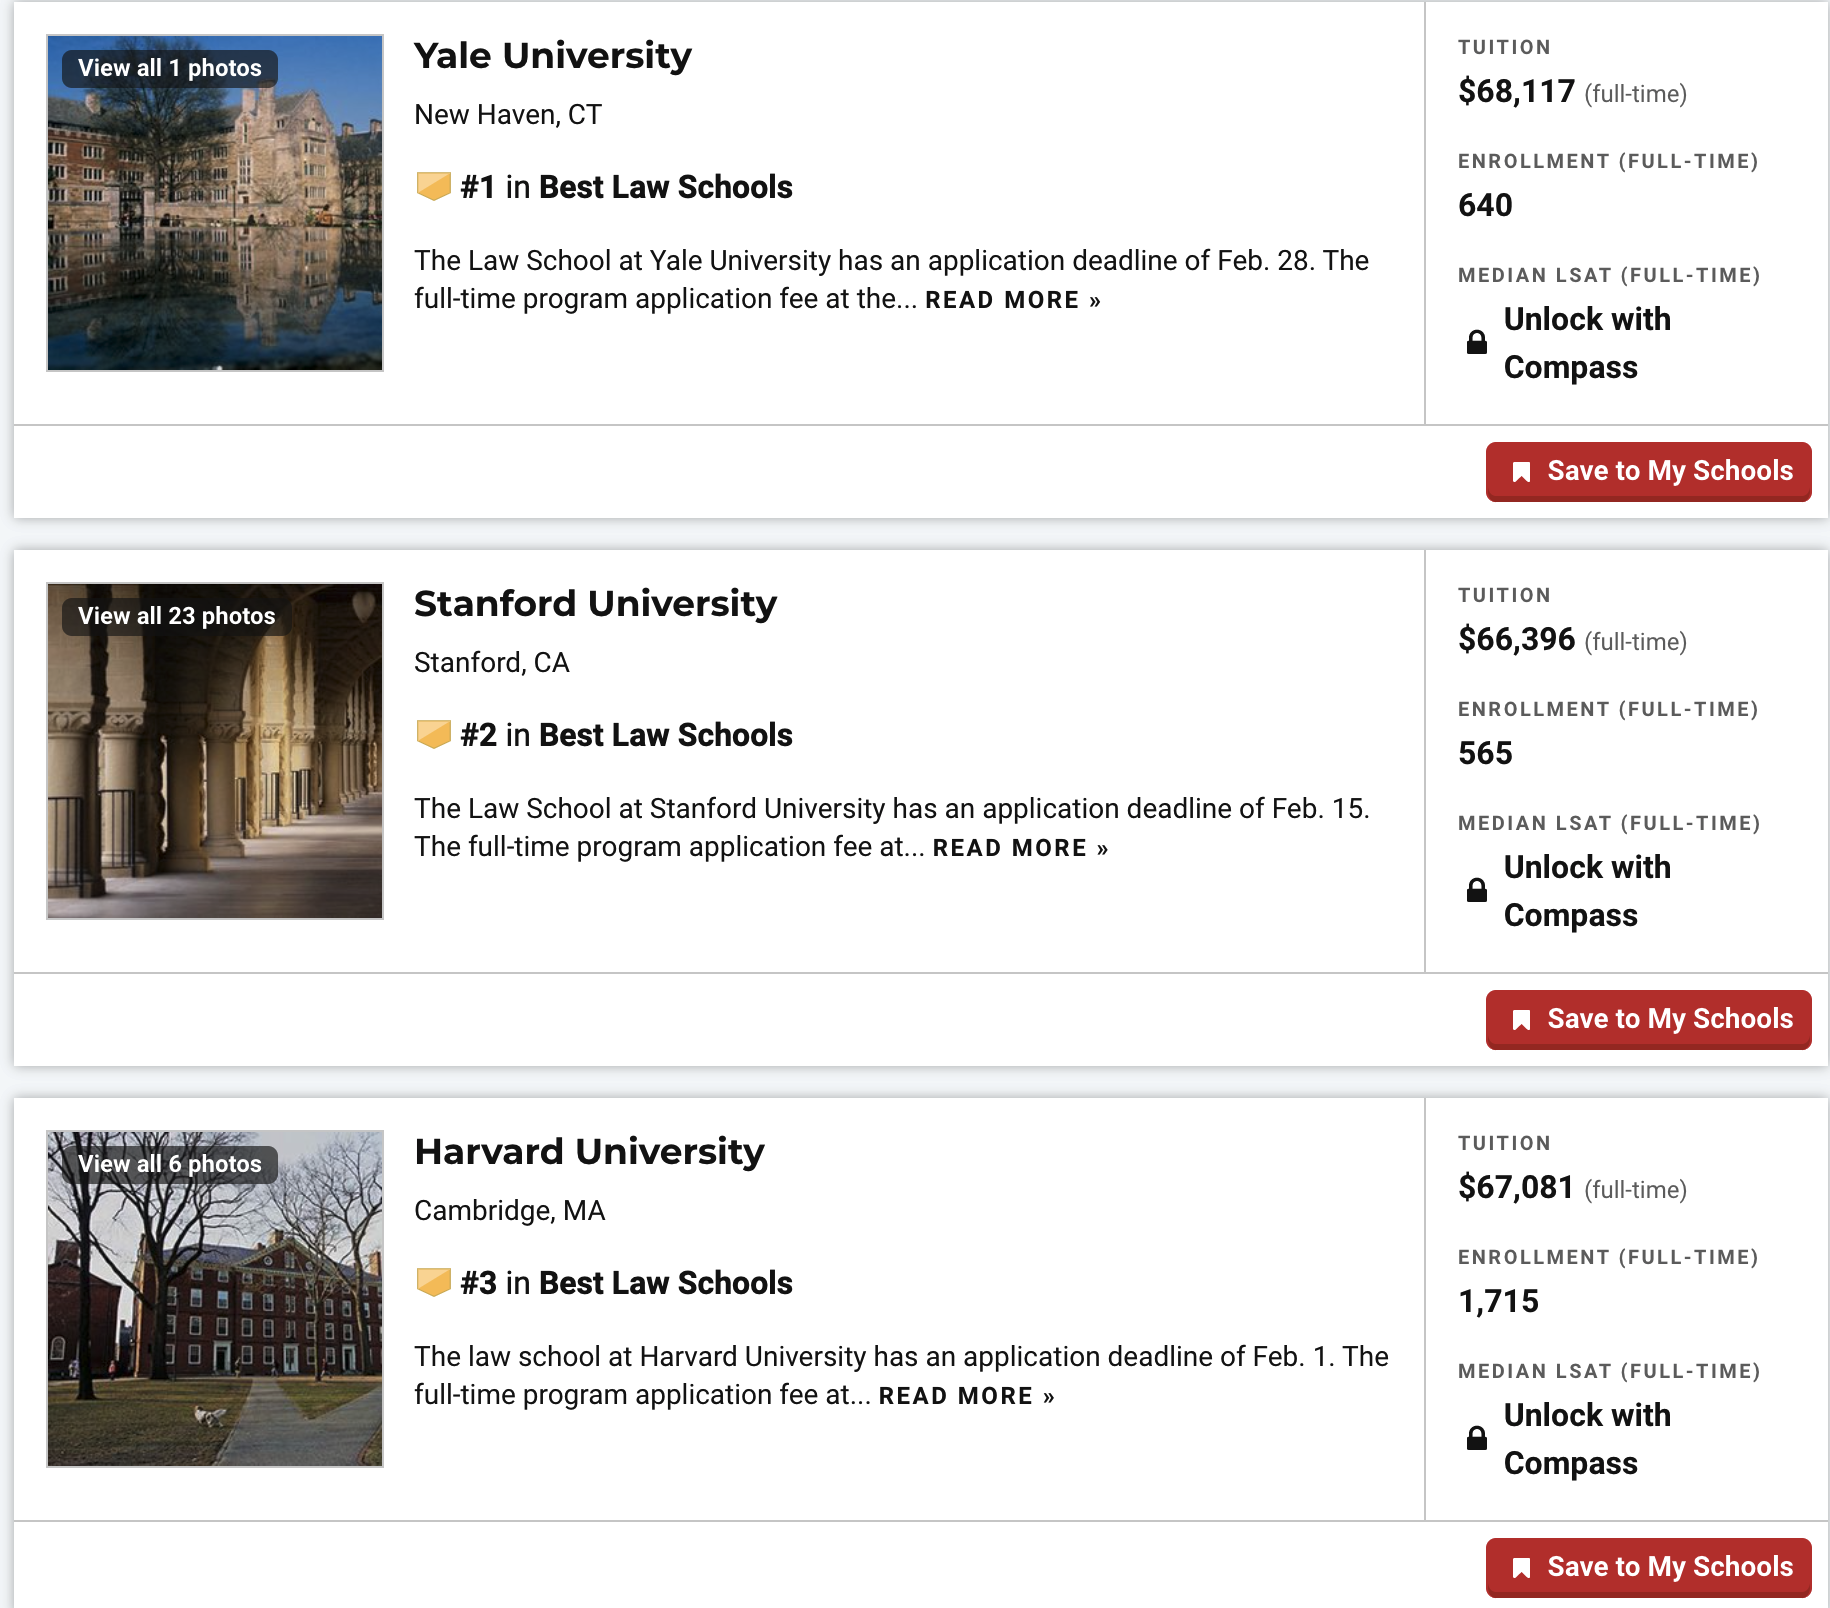Image resolution: width=1830 pixels, height=1608 pixels.
Task: Click the New Haven, CT location text
Action: point(508,115)
